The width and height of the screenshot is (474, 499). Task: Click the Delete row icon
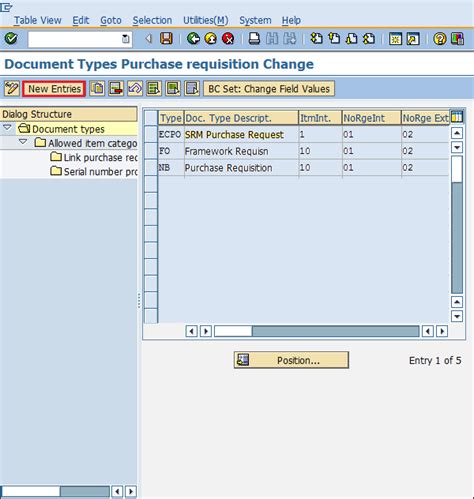(x=116, y=89)
